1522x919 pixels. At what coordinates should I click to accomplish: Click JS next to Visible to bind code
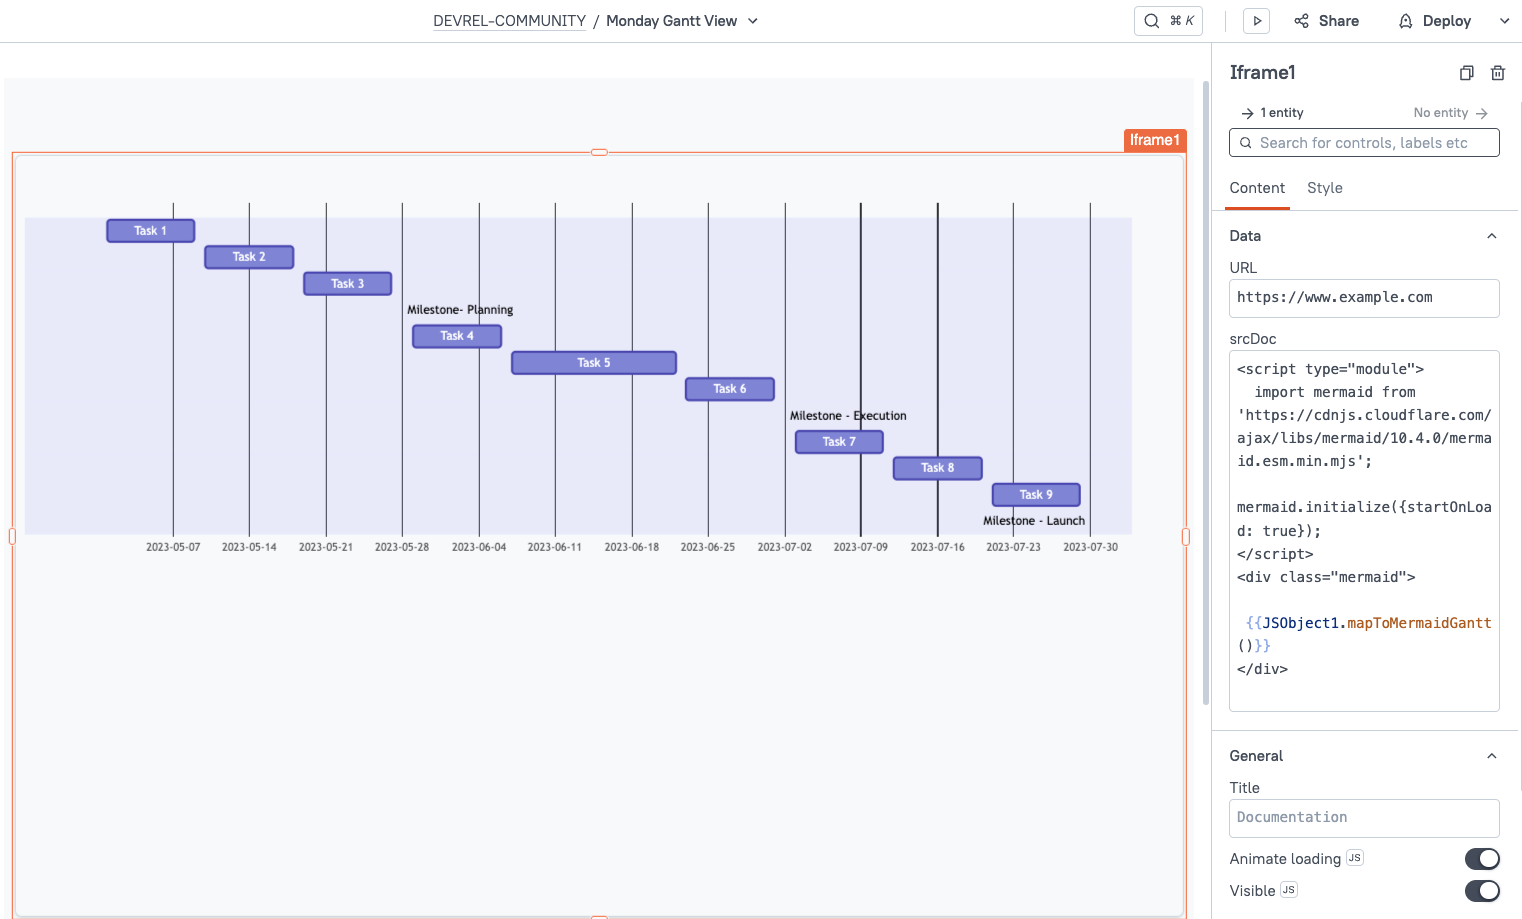1288,889
